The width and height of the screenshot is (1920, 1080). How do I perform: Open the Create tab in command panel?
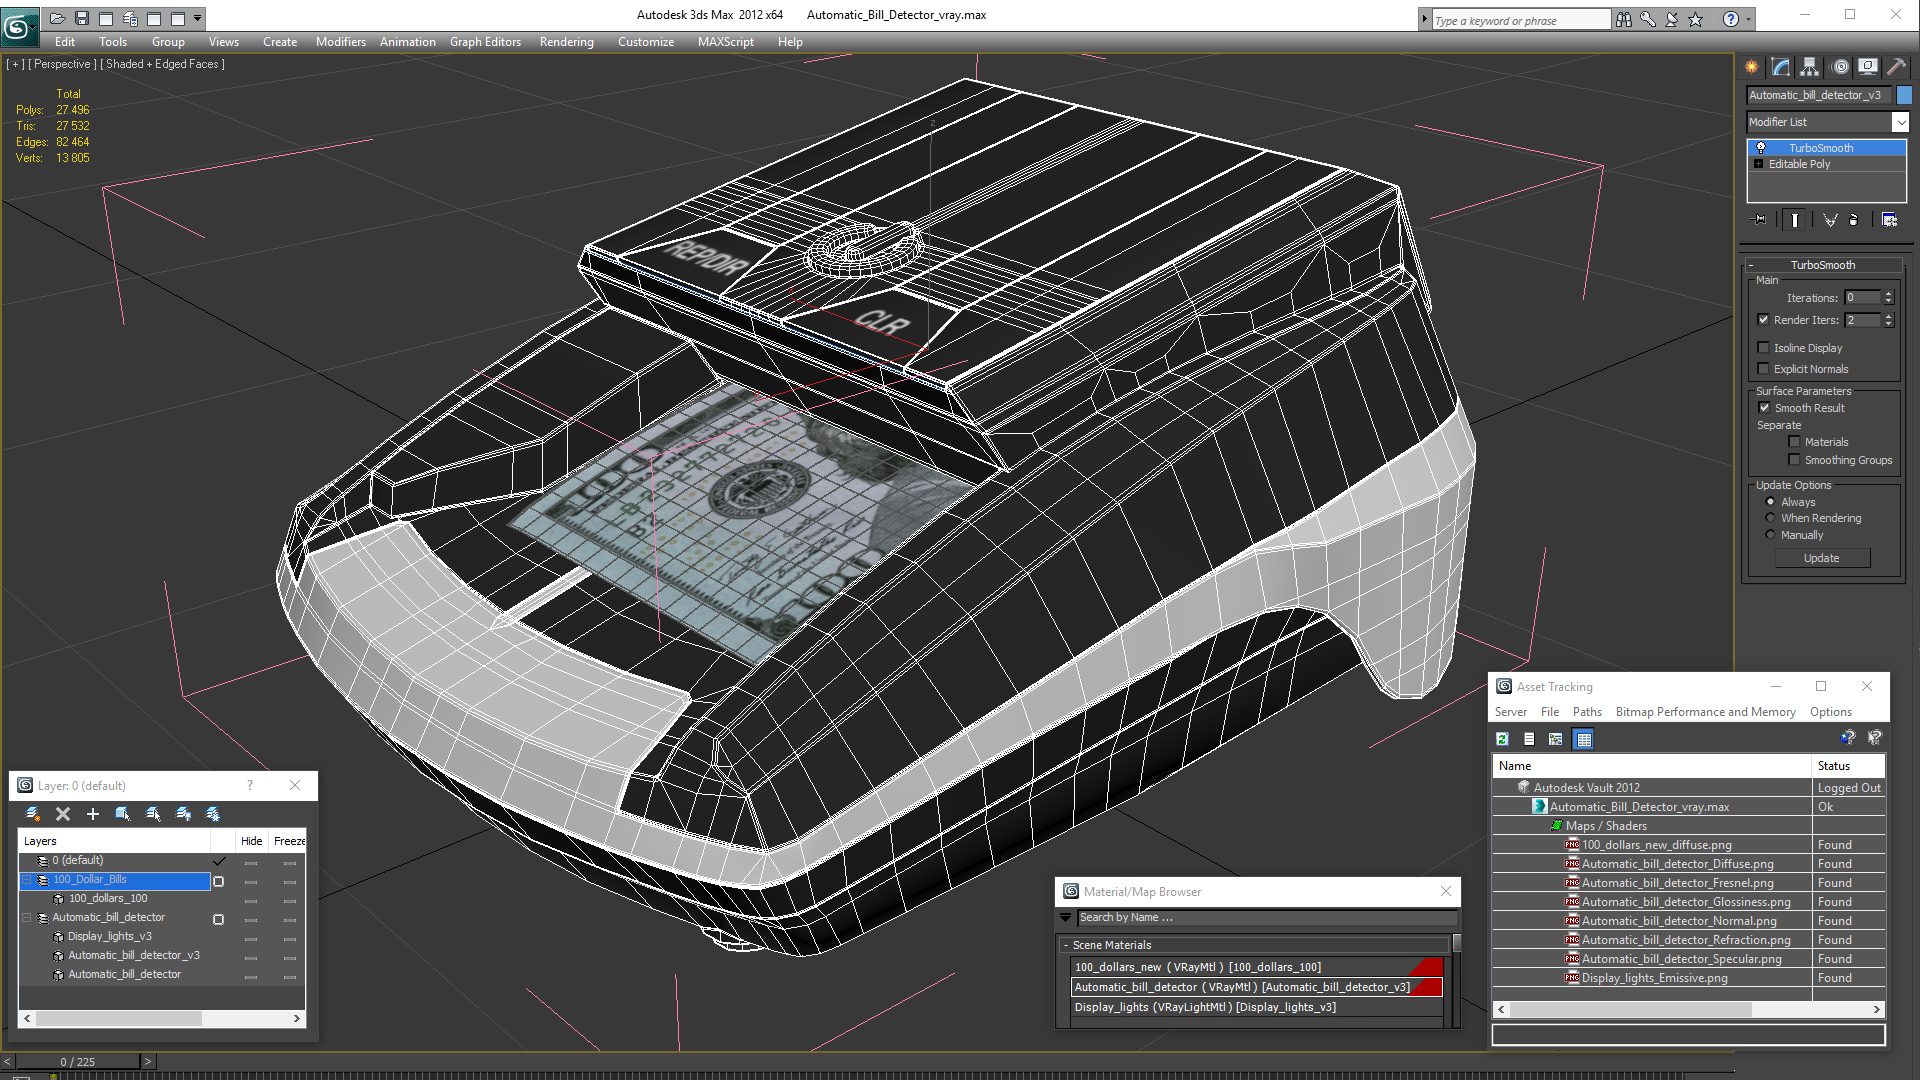click(1752, 67)
